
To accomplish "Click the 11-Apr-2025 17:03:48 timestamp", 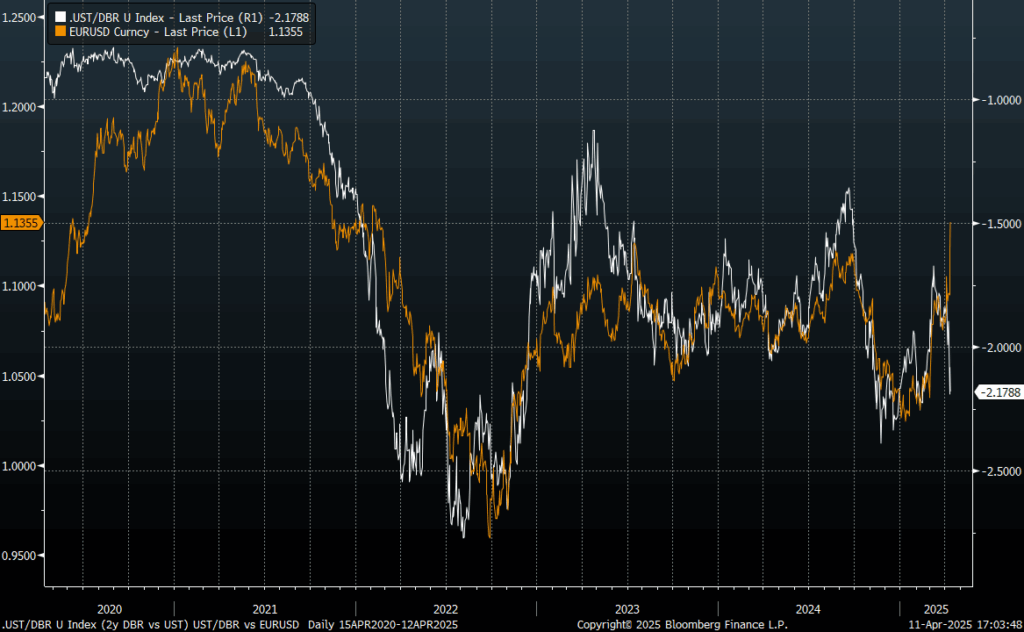I will (x=962, y=624).
